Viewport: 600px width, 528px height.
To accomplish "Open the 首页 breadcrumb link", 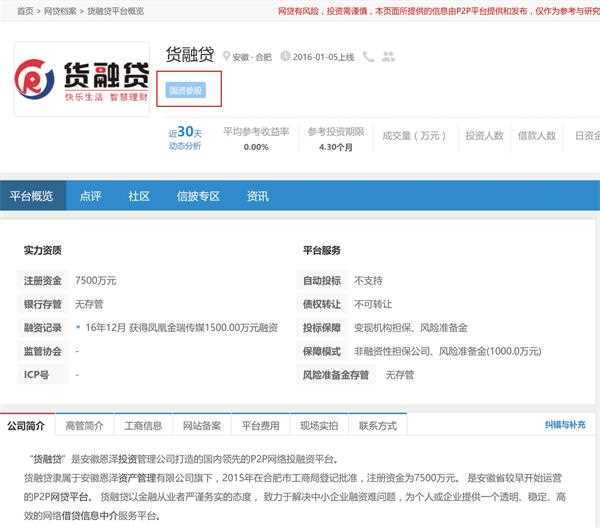I will 25,11.
